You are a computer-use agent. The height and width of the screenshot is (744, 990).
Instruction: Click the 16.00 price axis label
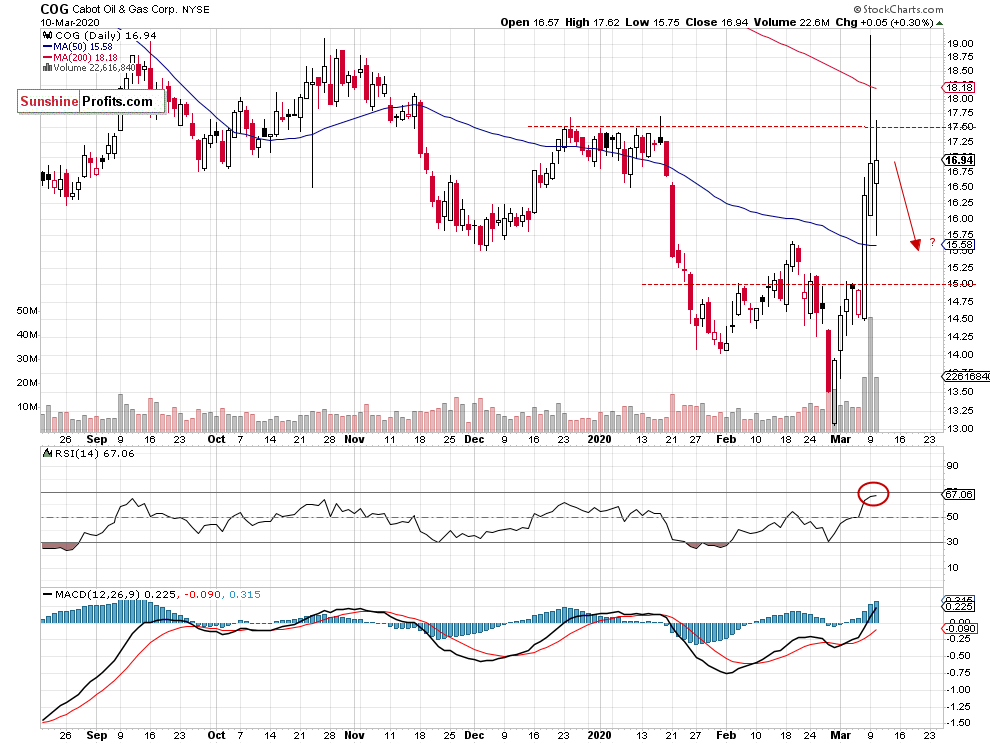tap(960, 219)
